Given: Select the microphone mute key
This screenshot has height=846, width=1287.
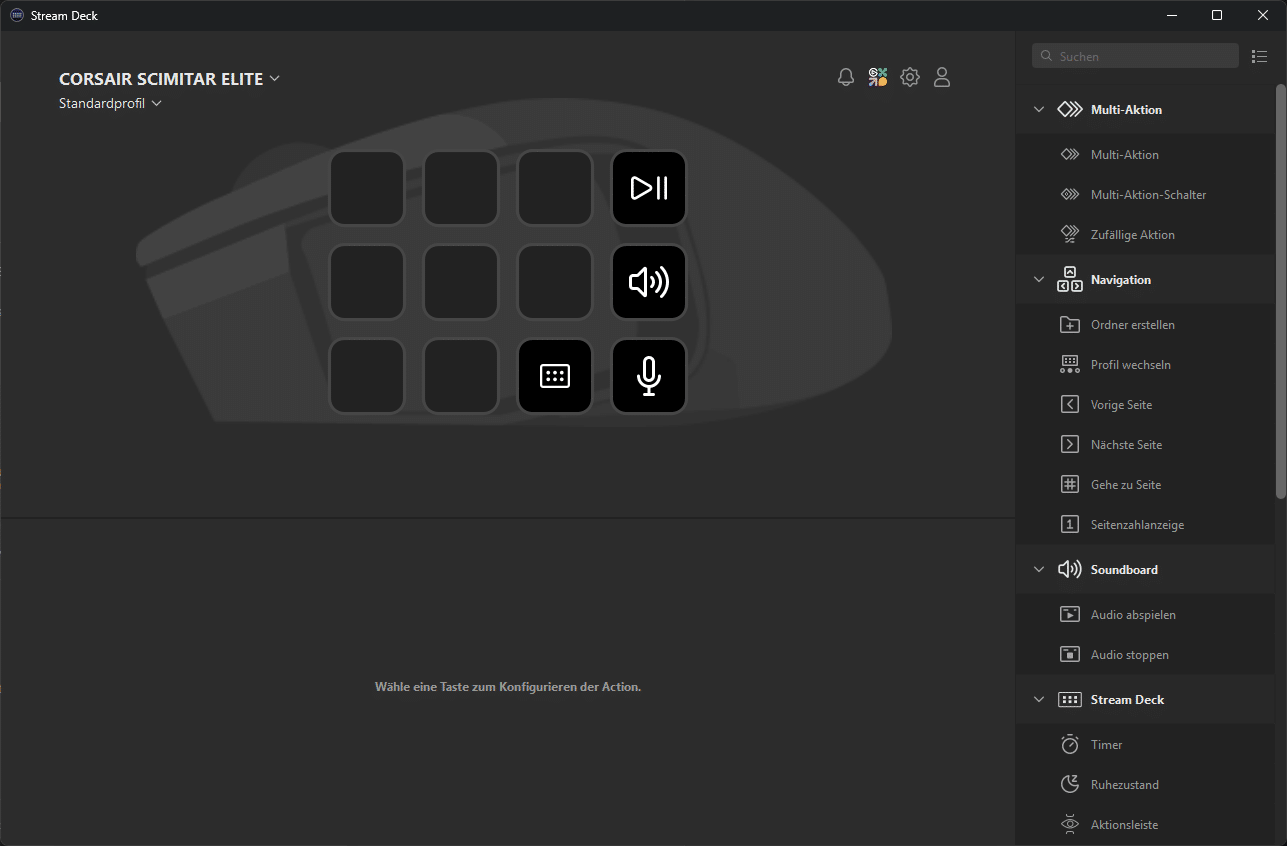Looking at the screenshot, I should [649, 376].
